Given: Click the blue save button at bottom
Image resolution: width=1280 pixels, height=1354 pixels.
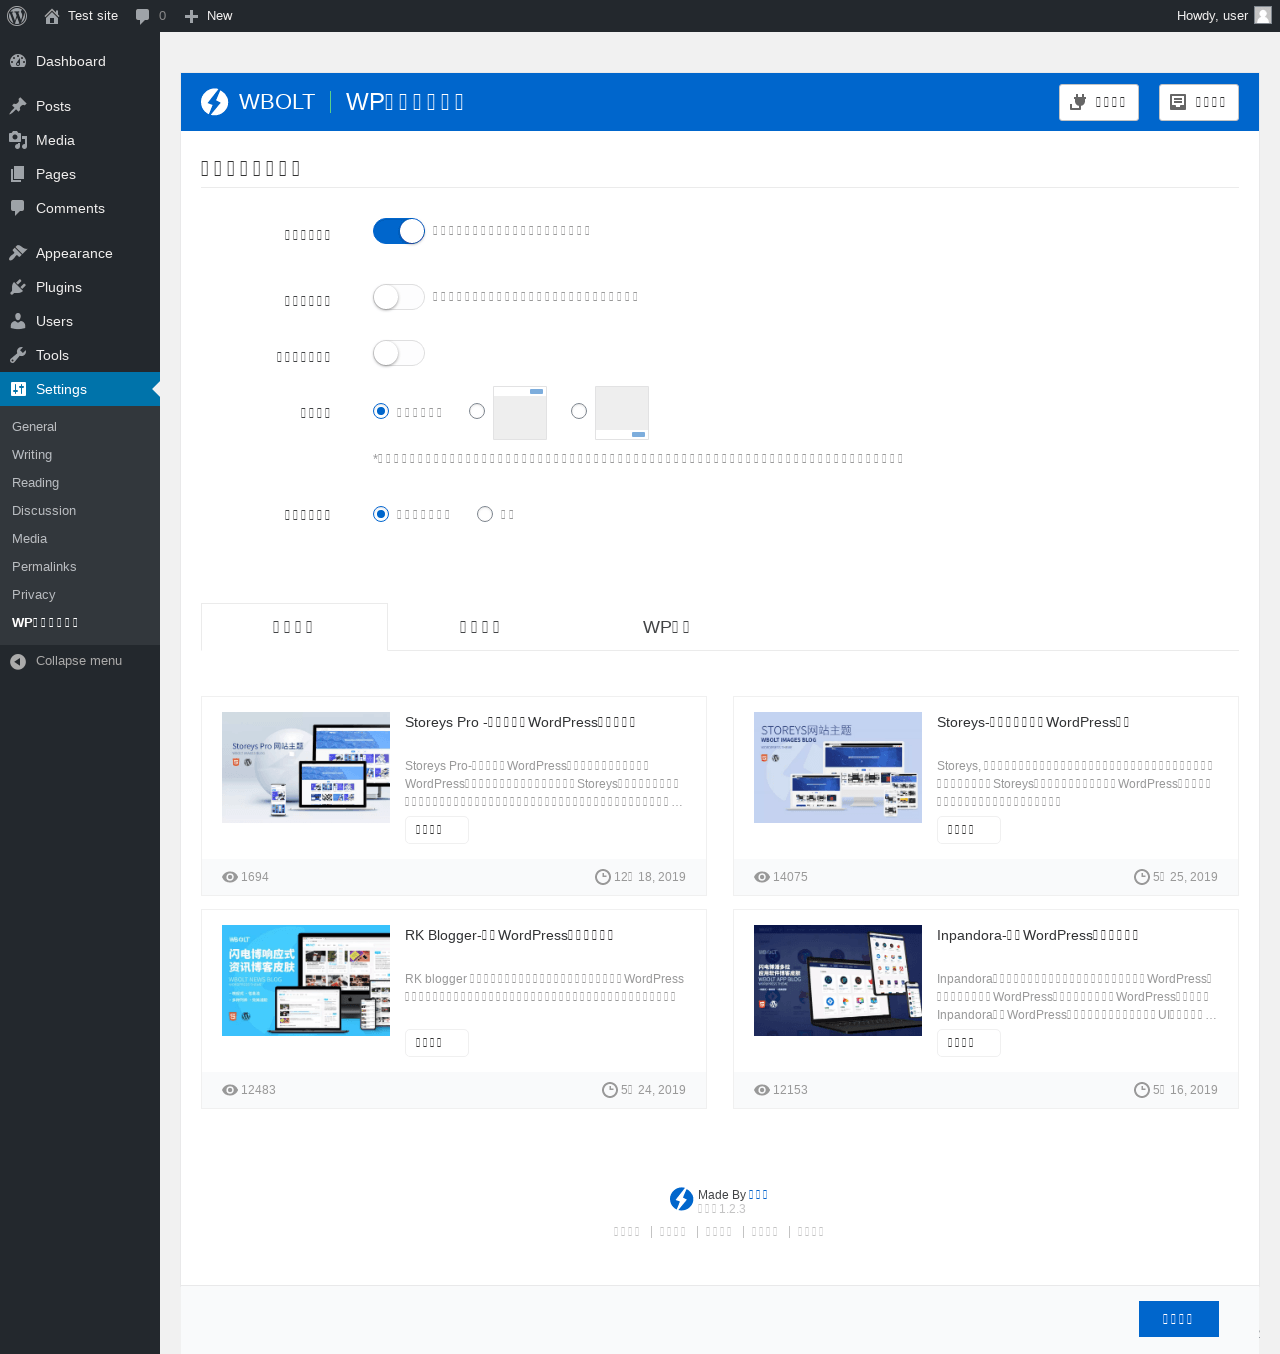Looking at the screenshot, I should [1179, 1319].
